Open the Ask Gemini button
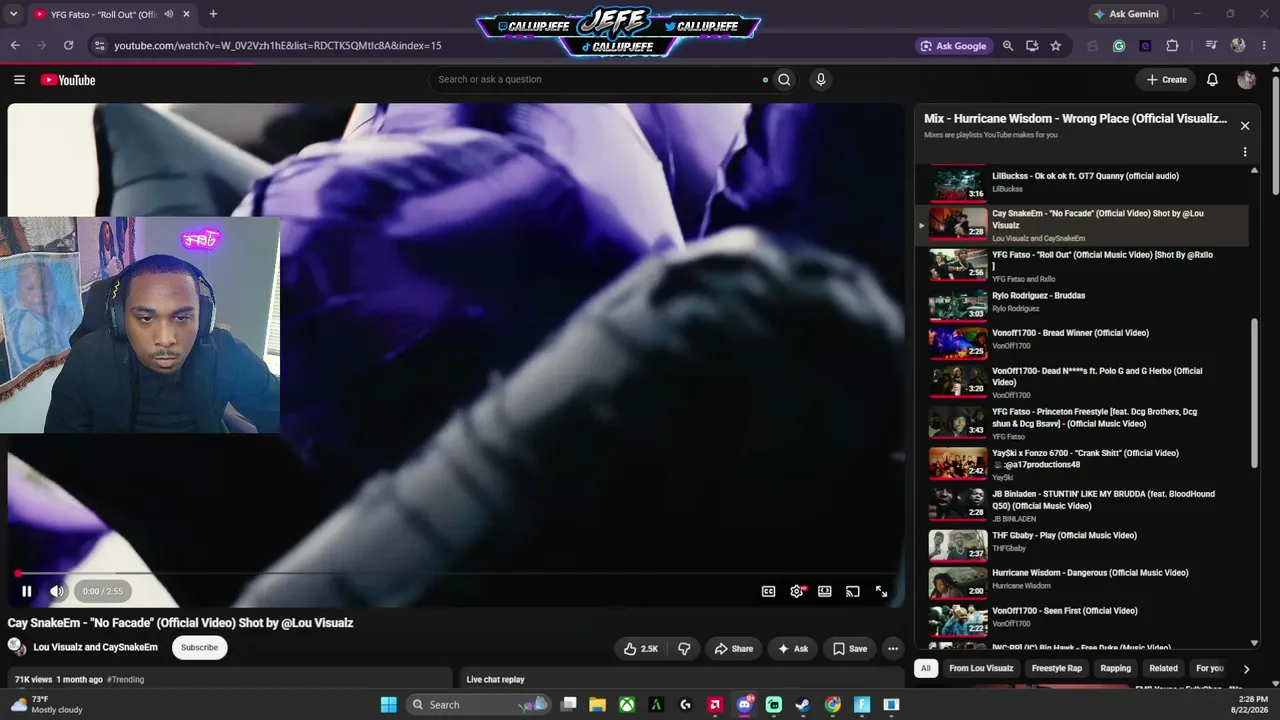 pos(1126,14)
